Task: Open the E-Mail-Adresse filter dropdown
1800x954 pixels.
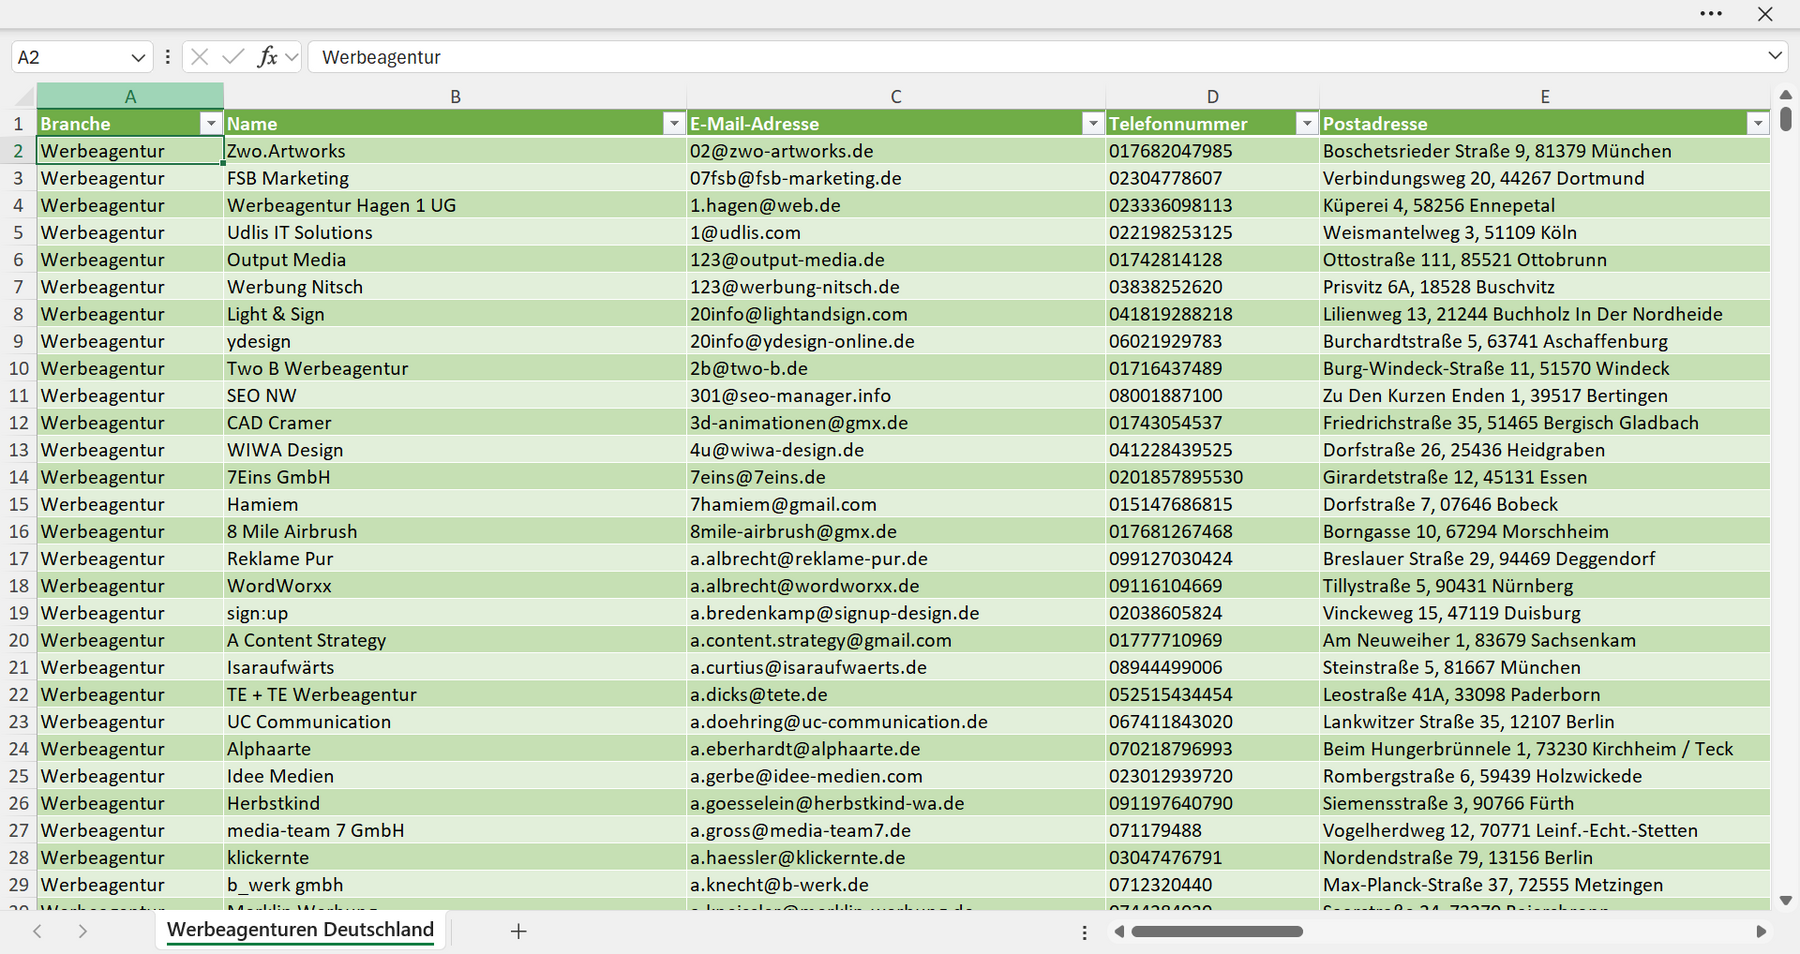Action: 1092,123
